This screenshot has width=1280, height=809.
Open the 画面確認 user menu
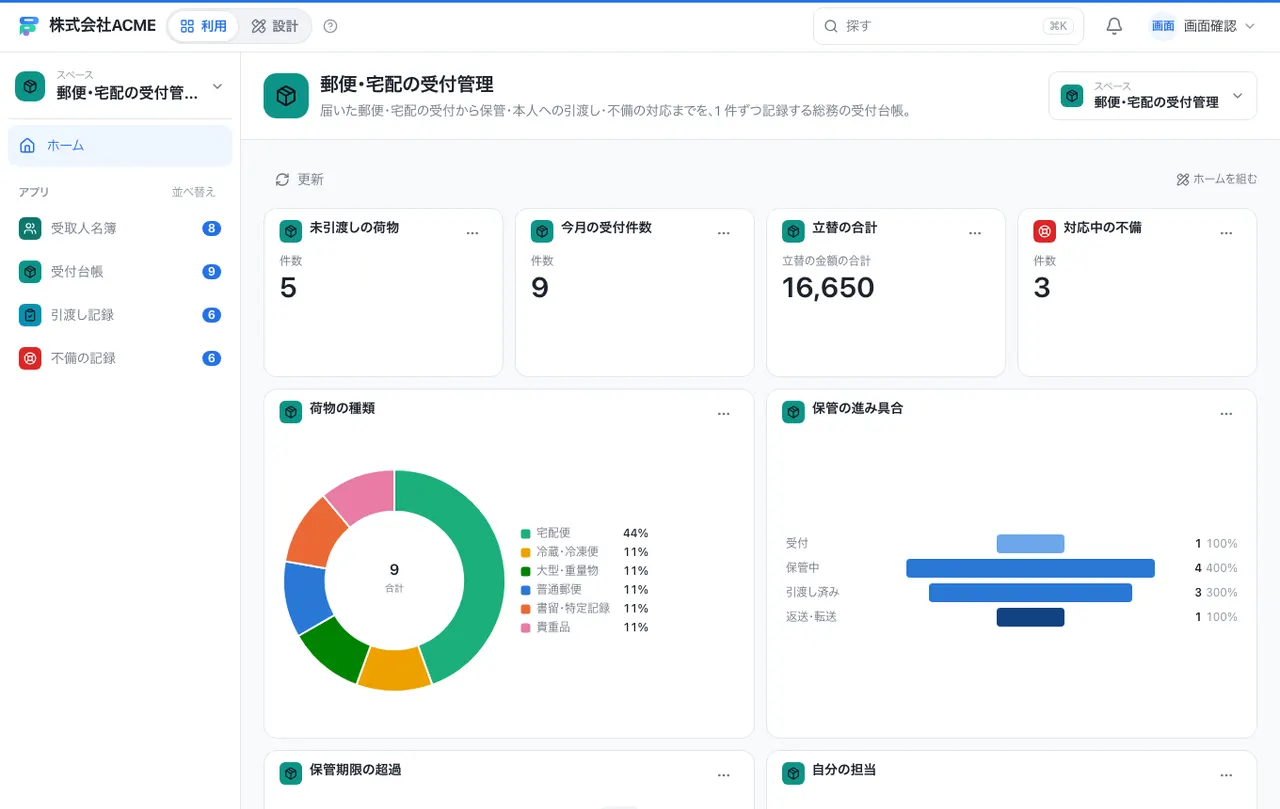tap(1202, 26)
